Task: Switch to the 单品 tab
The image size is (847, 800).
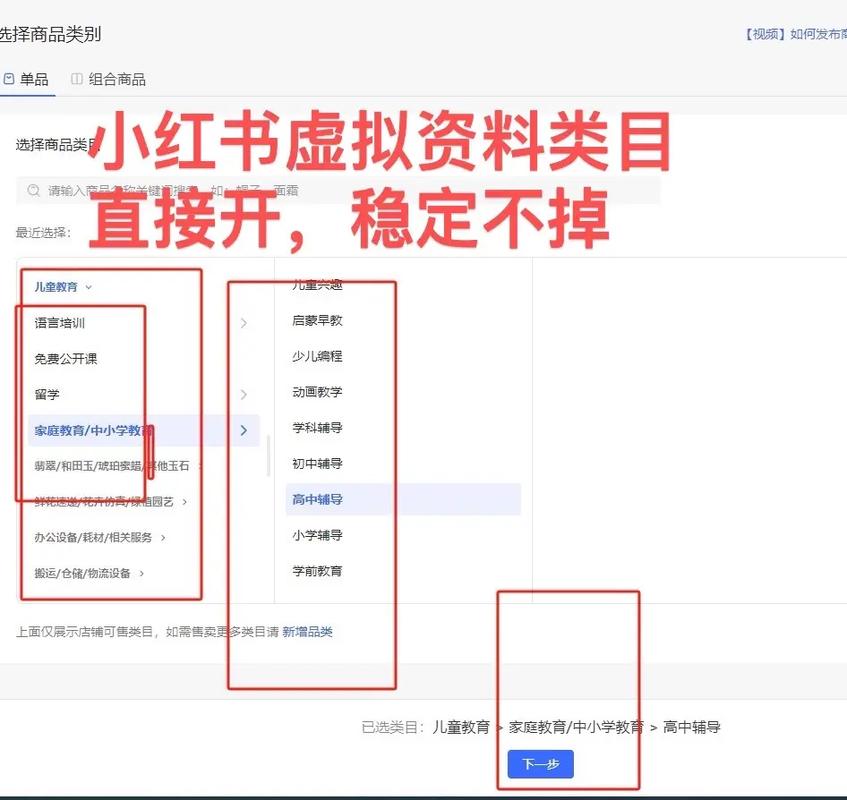Action: 33,79
